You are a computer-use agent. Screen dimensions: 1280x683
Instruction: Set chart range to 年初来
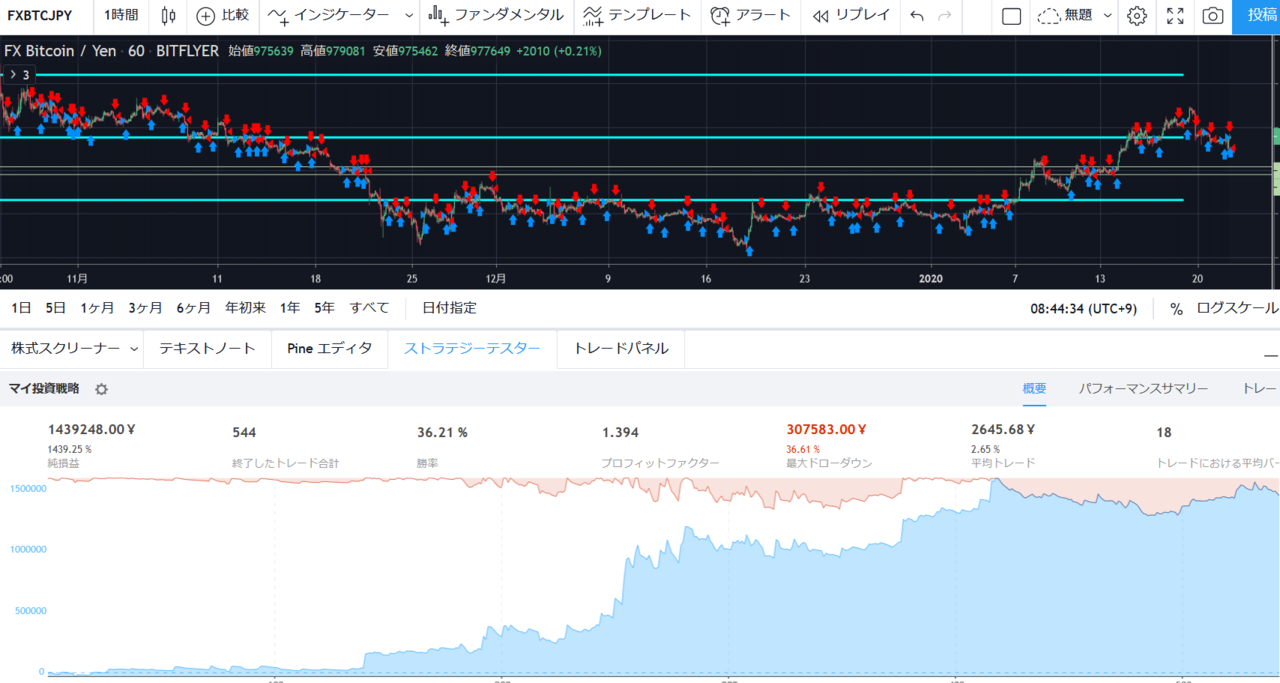pyautogui.click(x=245, y=308)
